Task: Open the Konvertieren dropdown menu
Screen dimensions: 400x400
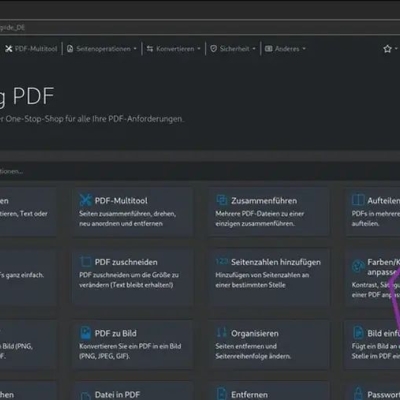Action: (174, 49)
